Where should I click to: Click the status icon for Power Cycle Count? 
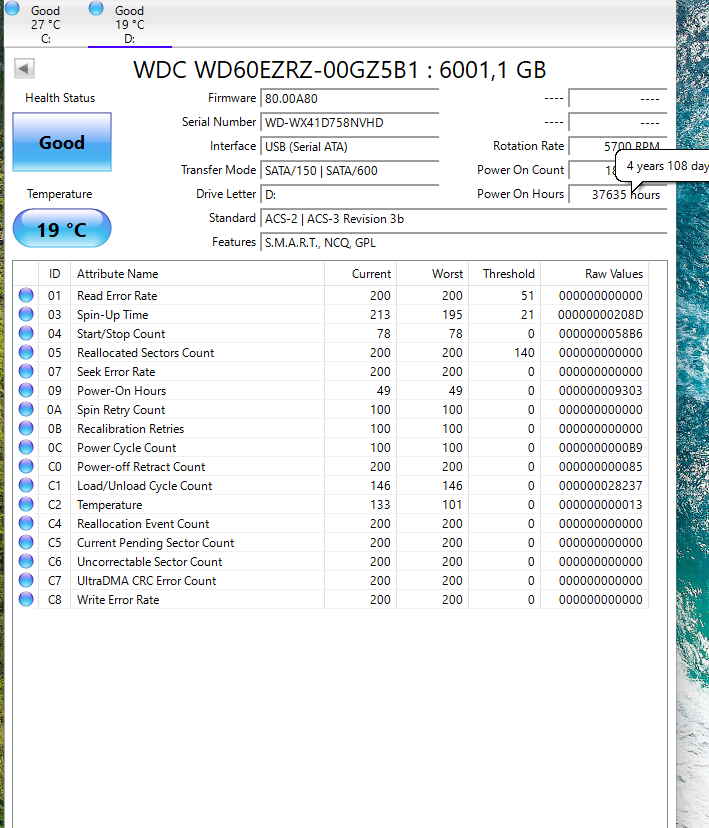click(x=26, y=447)
